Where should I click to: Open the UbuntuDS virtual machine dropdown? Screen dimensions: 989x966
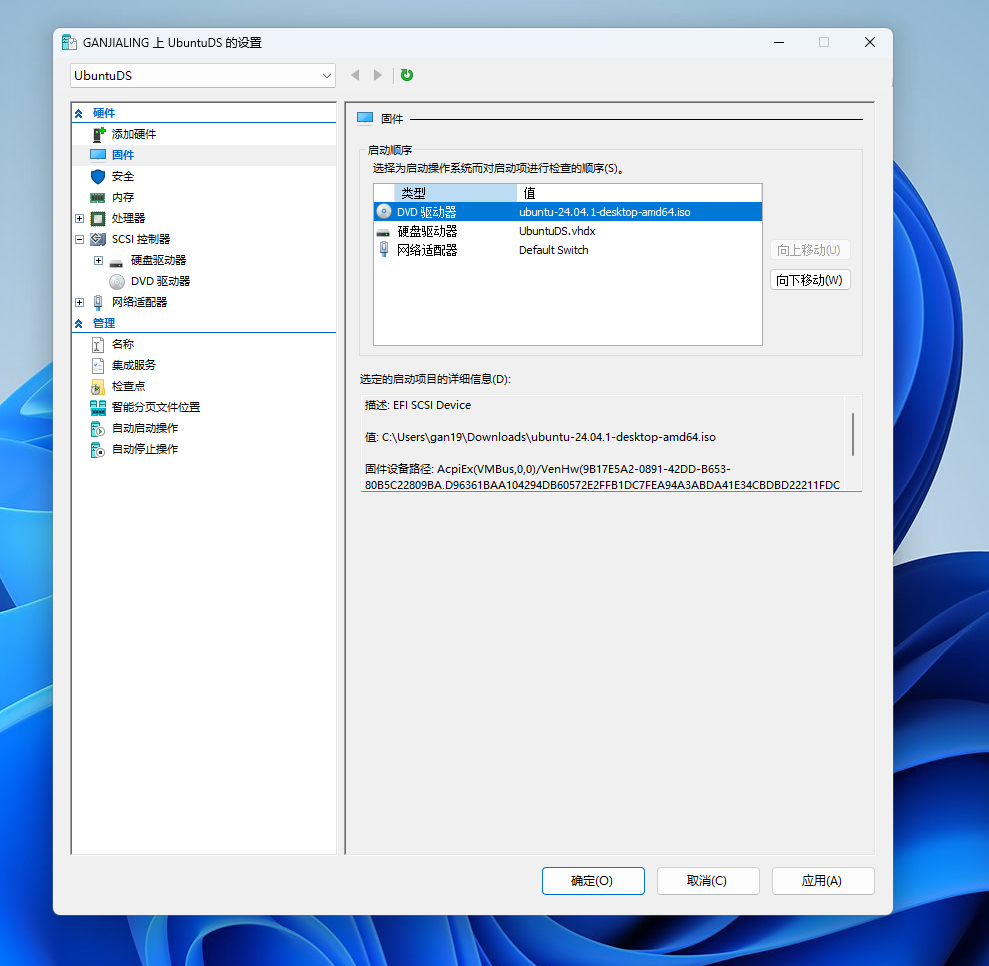point(202,76)
